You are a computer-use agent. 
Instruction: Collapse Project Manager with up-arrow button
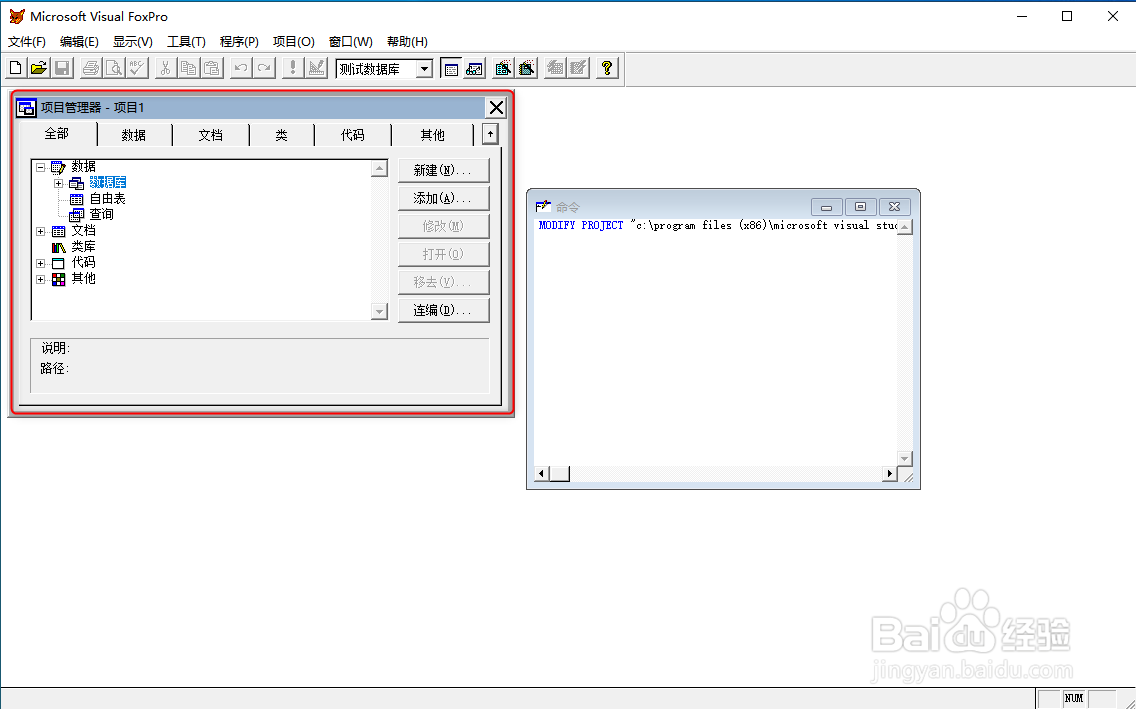[490, 134]
